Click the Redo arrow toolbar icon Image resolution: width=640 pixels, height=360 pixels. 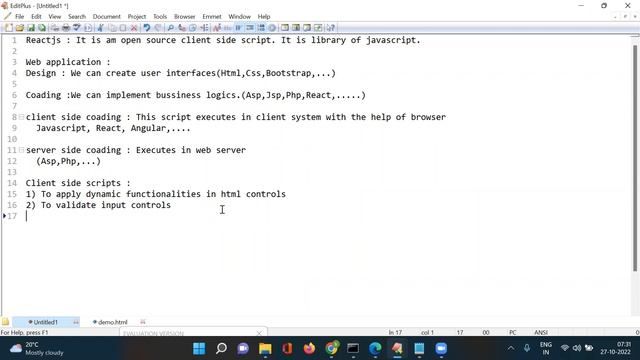158,28
